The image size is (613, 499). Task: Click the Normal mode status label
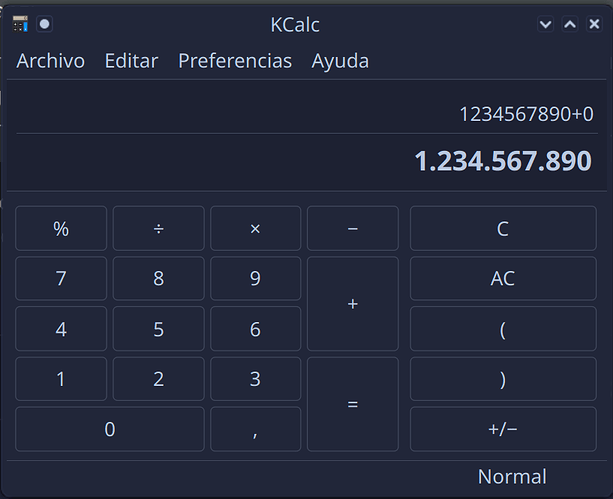tap(511, 477)
